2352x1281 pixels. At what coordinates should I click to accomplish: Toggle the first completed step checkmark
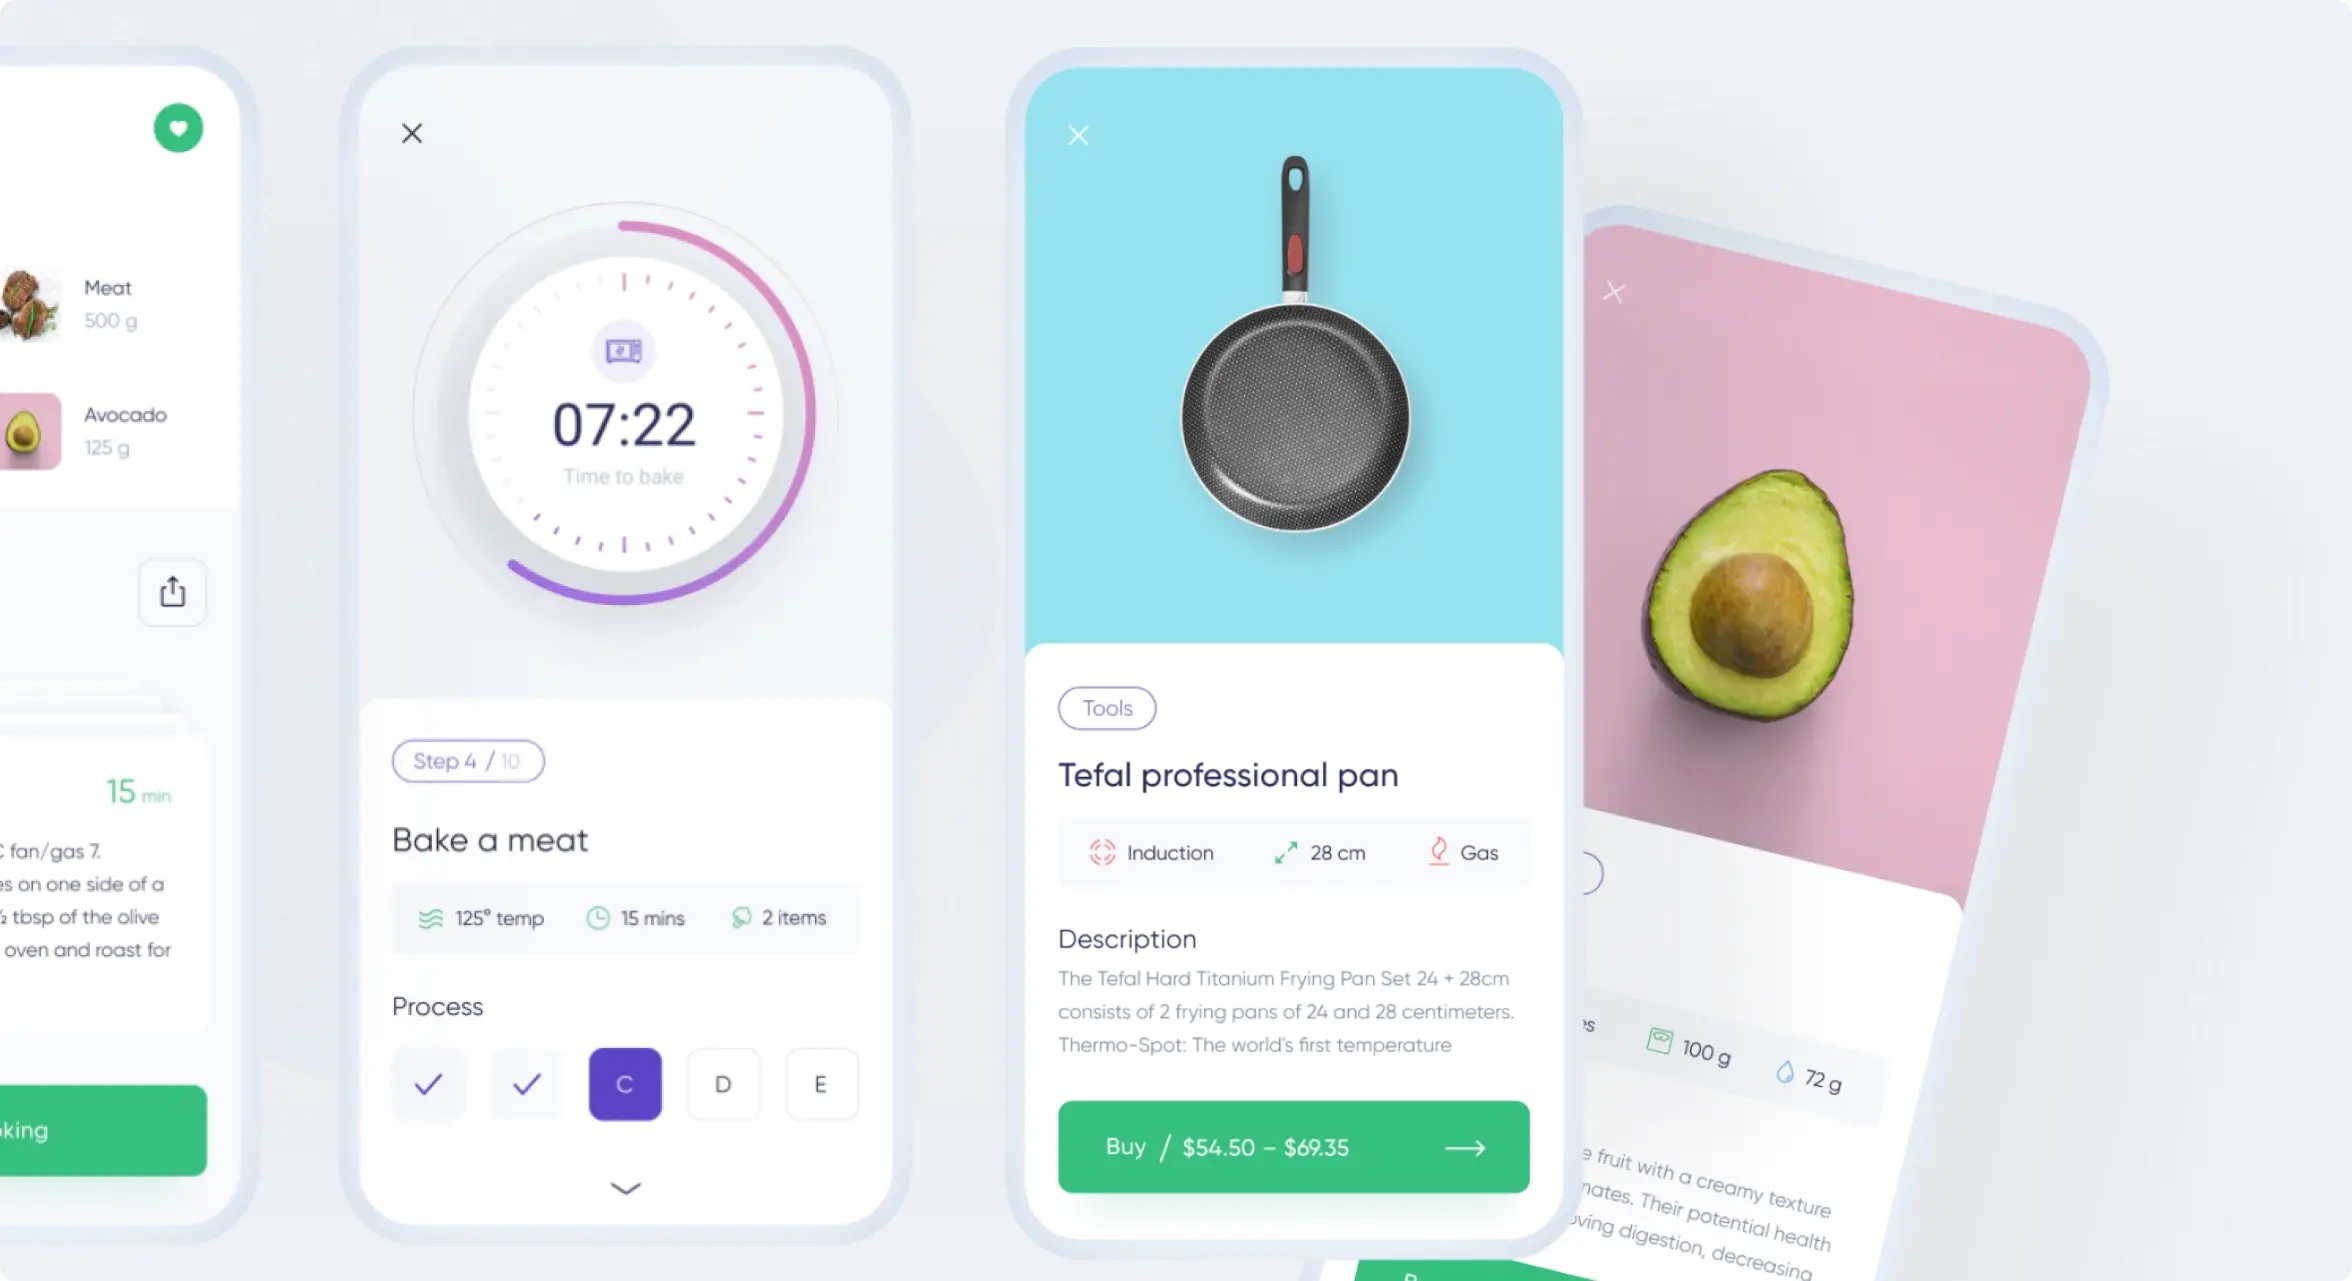[429, 1084]
